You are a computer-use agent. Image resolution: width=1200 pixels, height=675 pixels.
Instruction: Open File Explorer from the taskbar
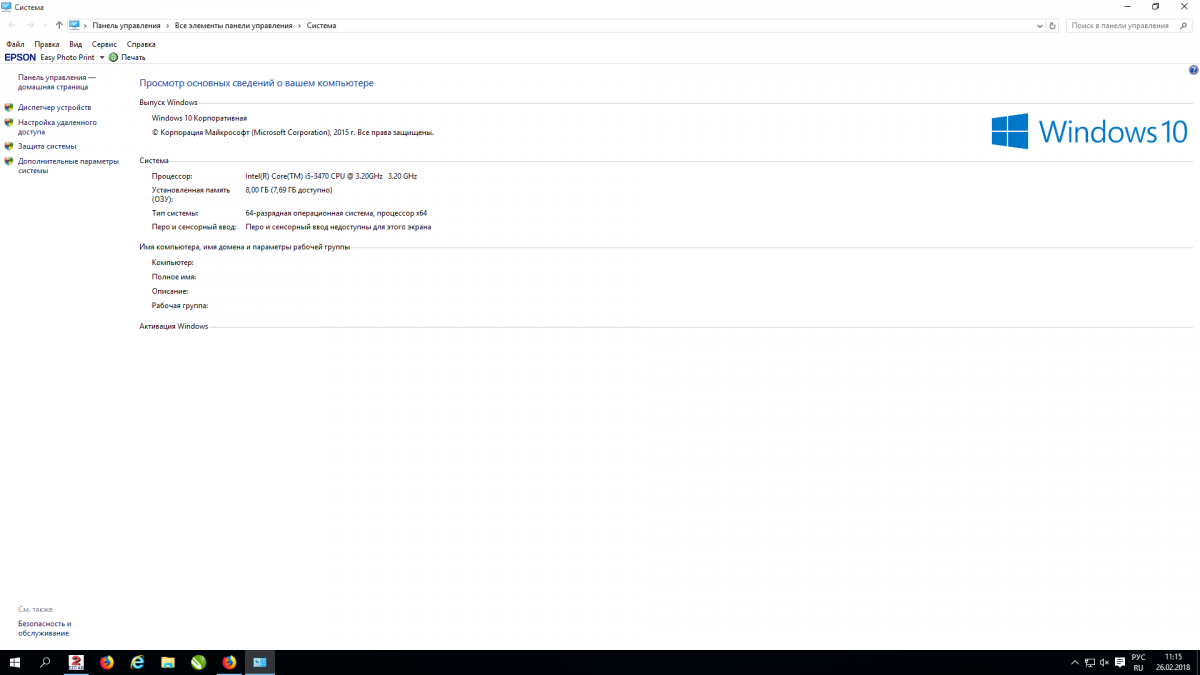point(168,662)
